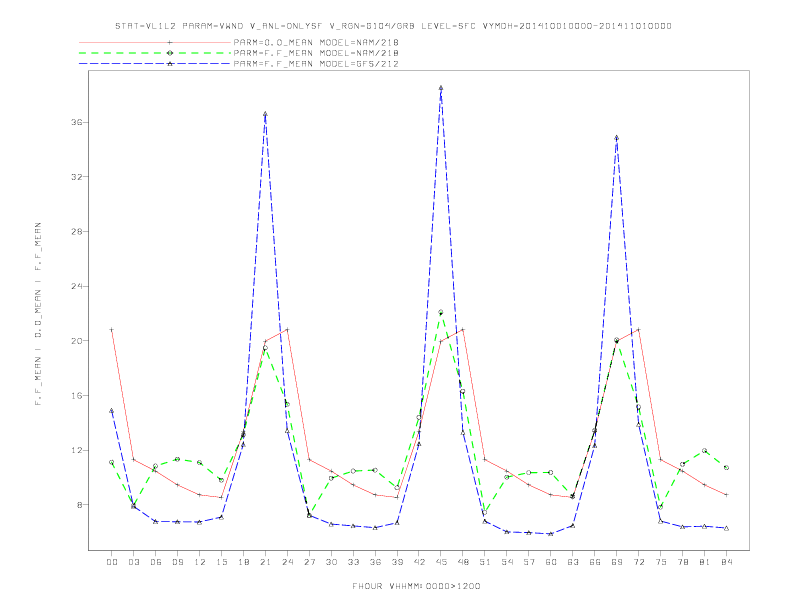Click the x-axis tick label 21
Screen dimensions: 792x612
pyautogui.click(x=265, y=562)
